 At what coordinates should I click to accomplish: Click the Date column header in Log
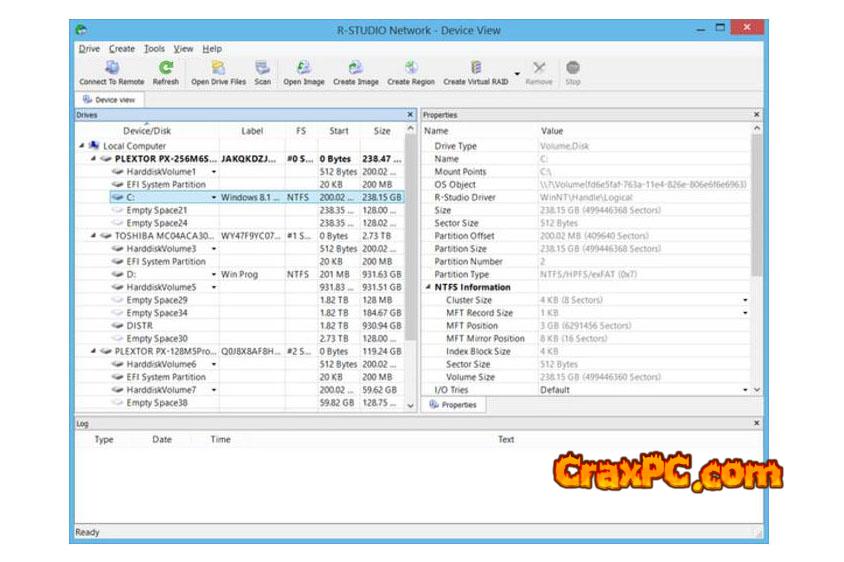tap(161, 439)
